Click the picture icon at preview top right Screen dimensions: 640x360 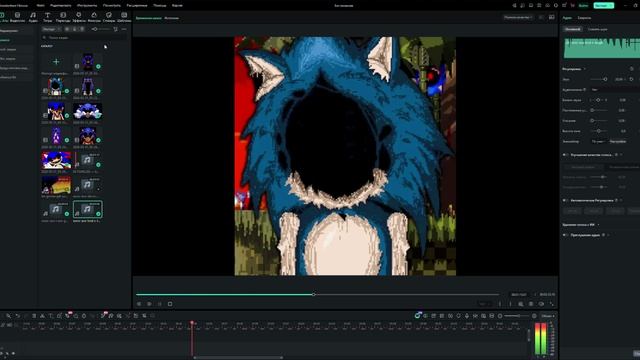point(551,17)
